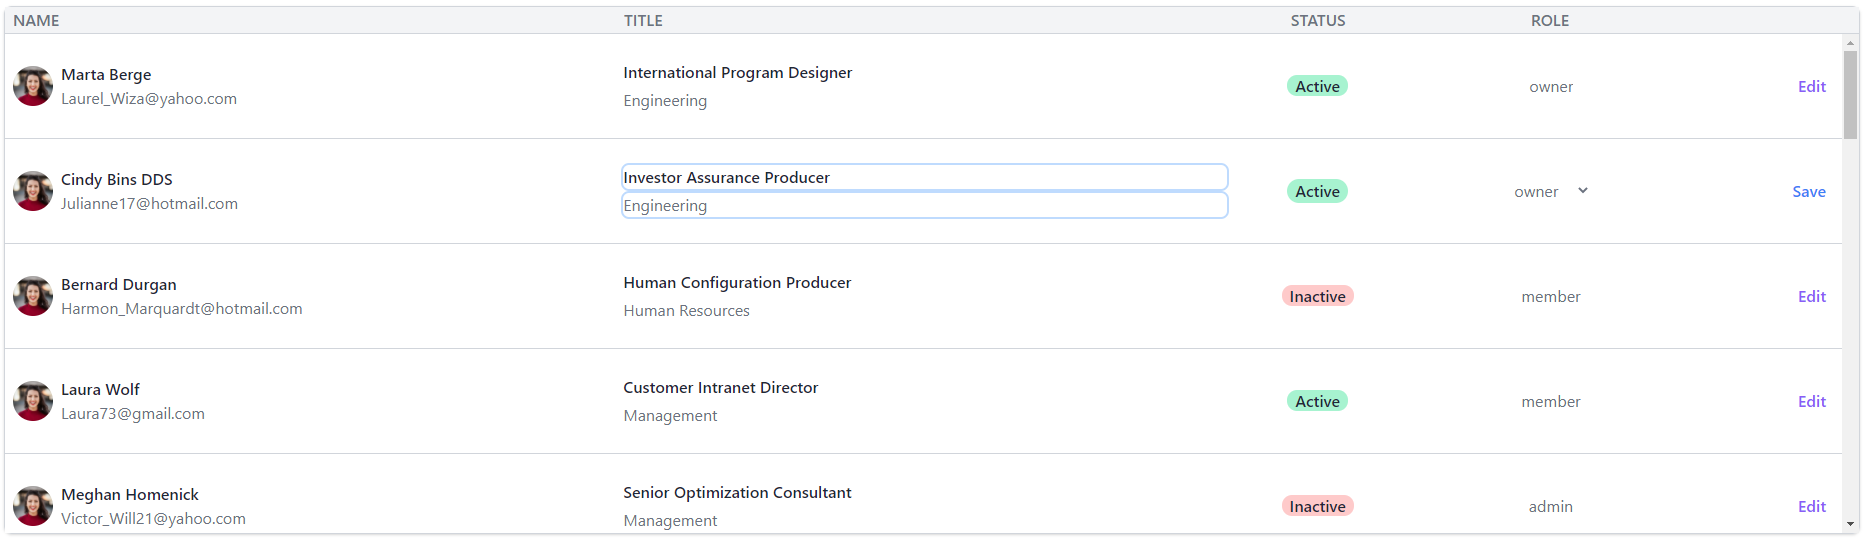Open the owner role dropdown for Cindy
Viewport: 1868px width, 542px height.
point(1551,191)
